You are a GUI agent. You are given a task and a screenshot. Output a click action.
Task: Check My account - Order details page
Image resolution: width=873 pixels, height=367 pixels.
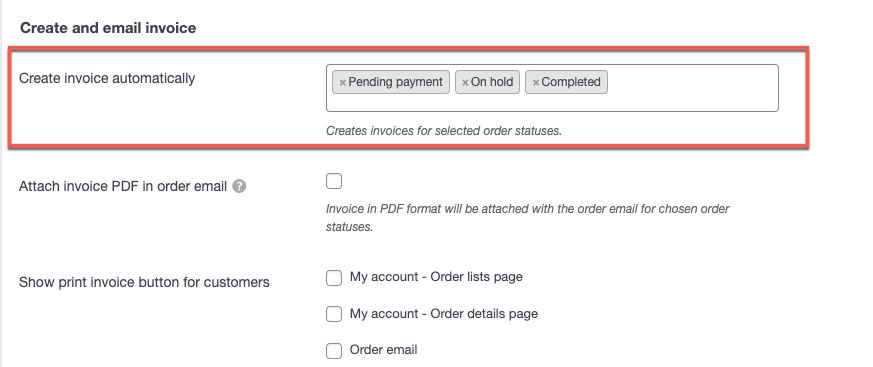(334, 314)
